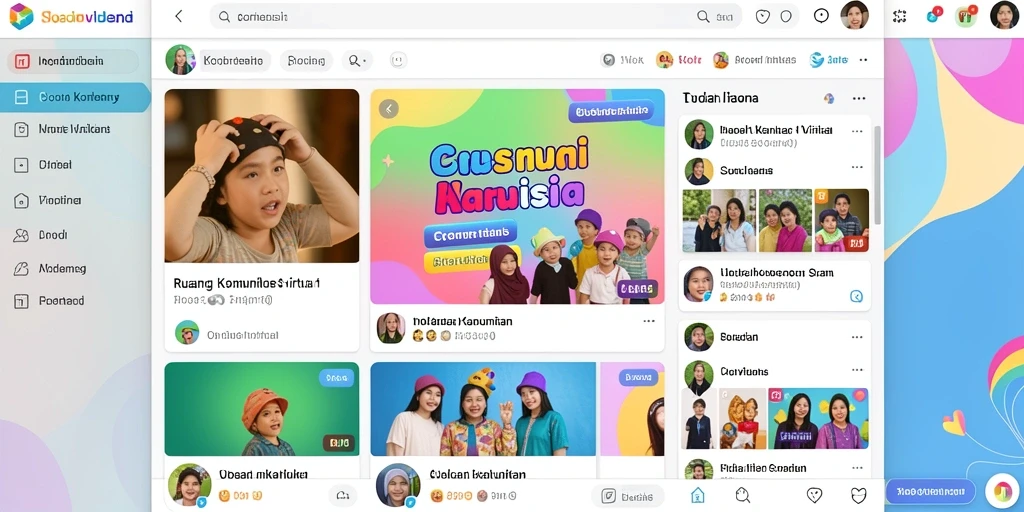Image resolution: width=1024 pixels, height=512 pixels.
Task: Click the blue button on the banner
Action: pyautogui.click(x=470, y=233)
